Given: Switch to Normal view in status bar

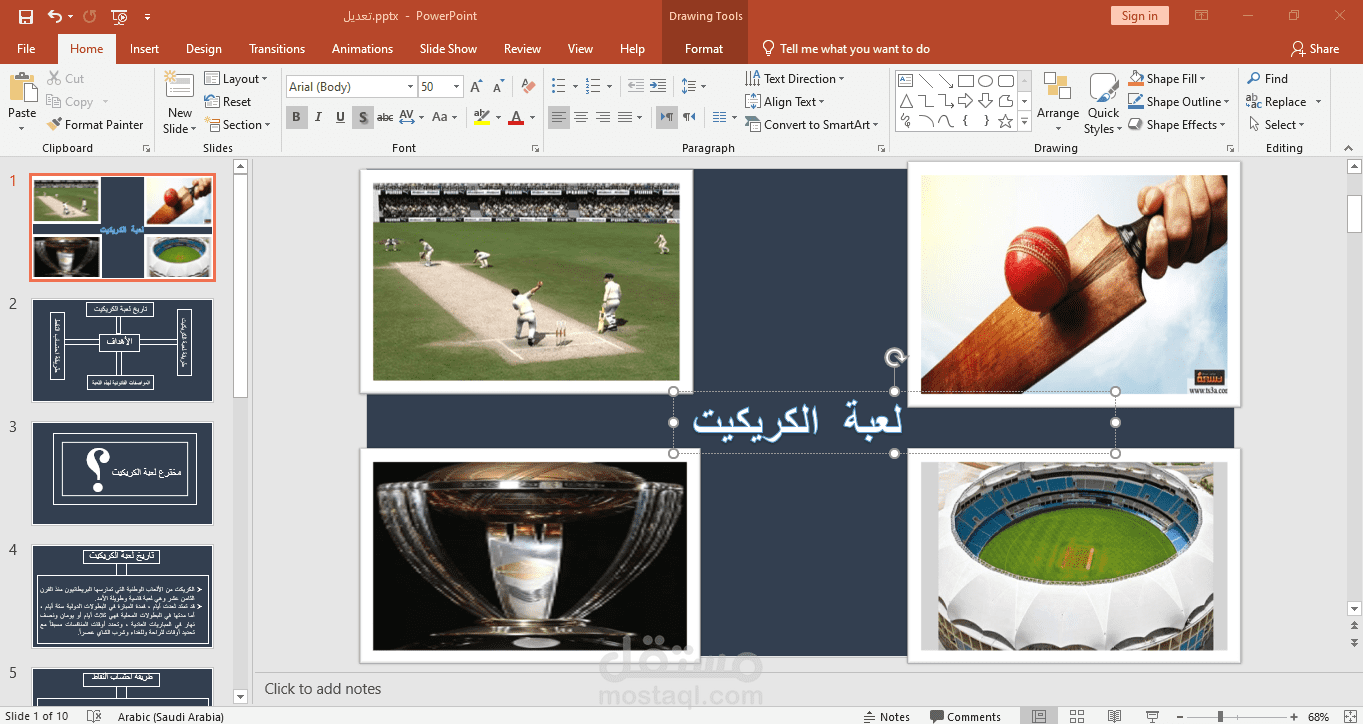Looking at the screenshot, I should tap(1039, 716).
